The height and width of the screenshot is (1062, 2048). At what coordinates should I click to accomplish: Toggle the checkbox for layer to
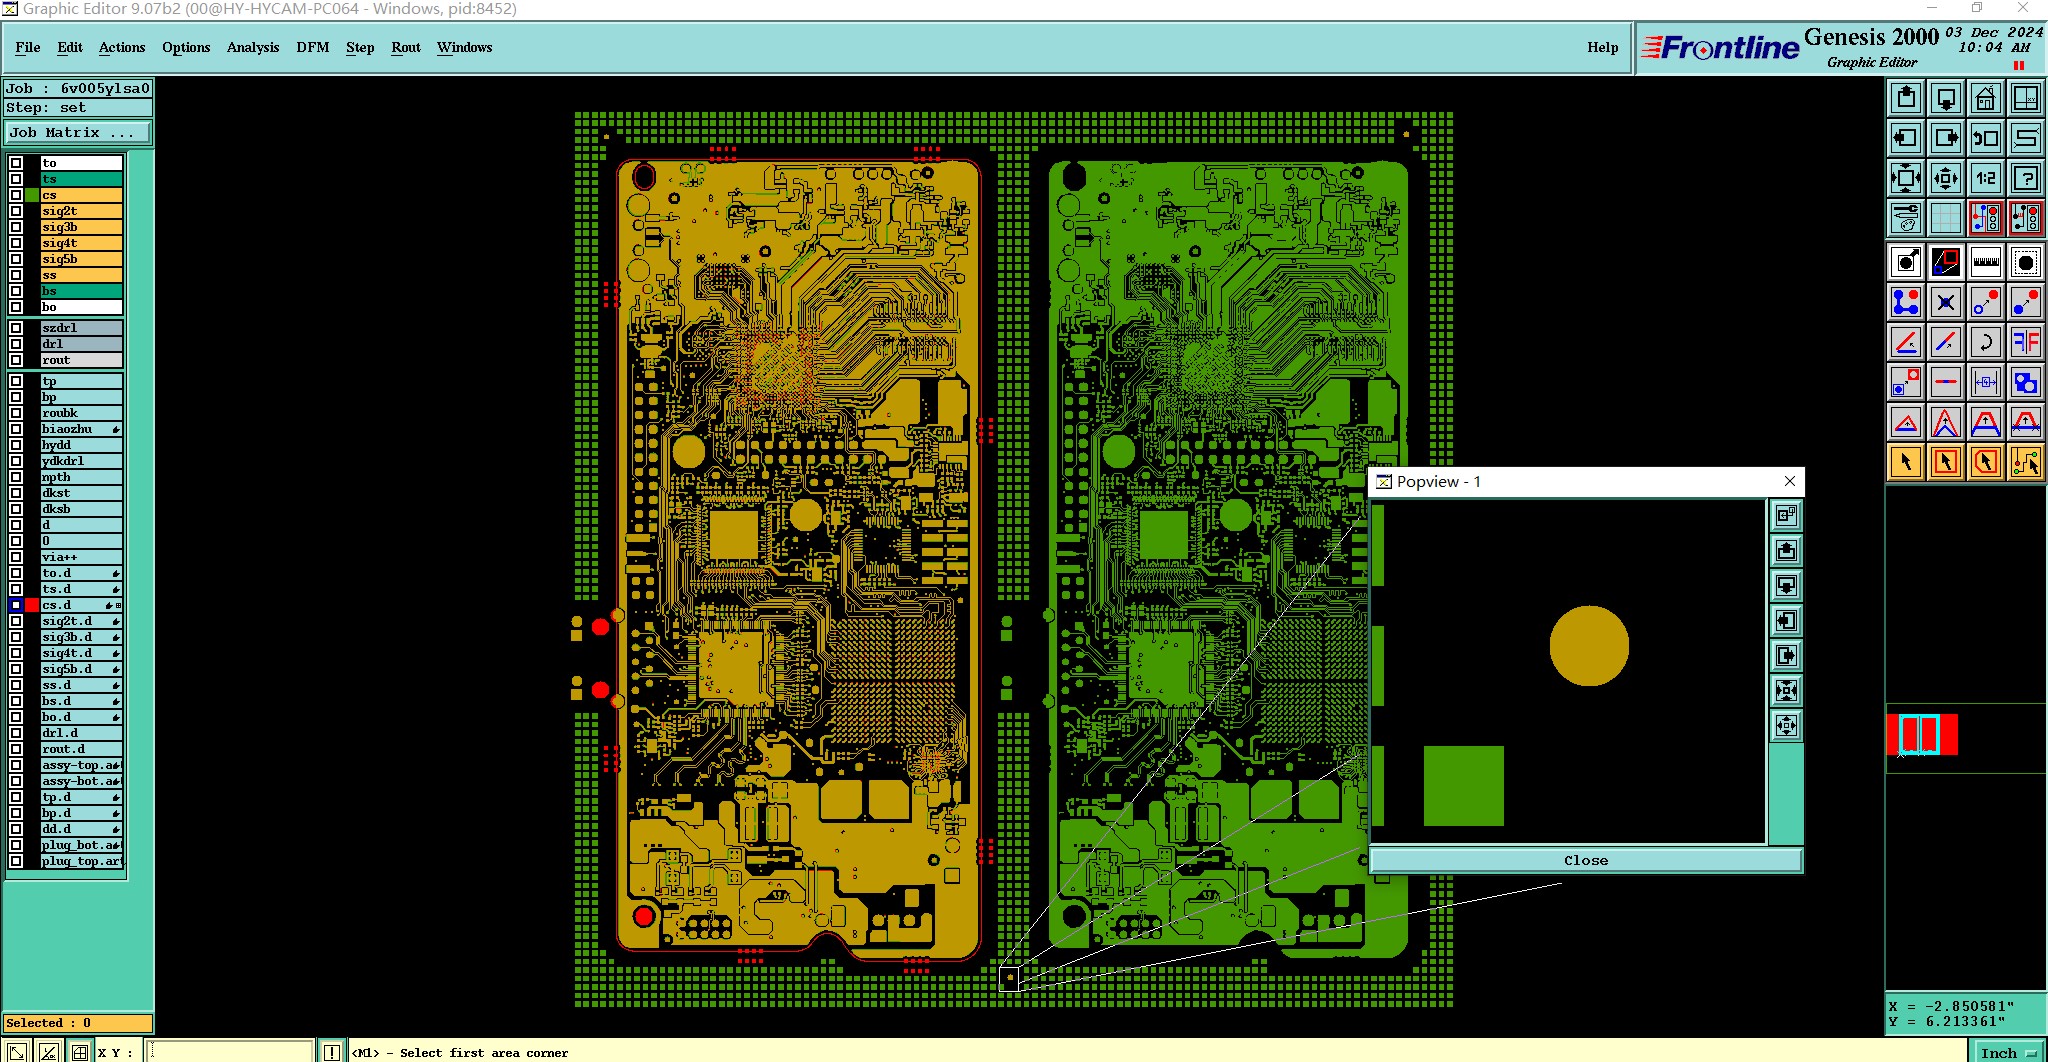click(16, 163)
